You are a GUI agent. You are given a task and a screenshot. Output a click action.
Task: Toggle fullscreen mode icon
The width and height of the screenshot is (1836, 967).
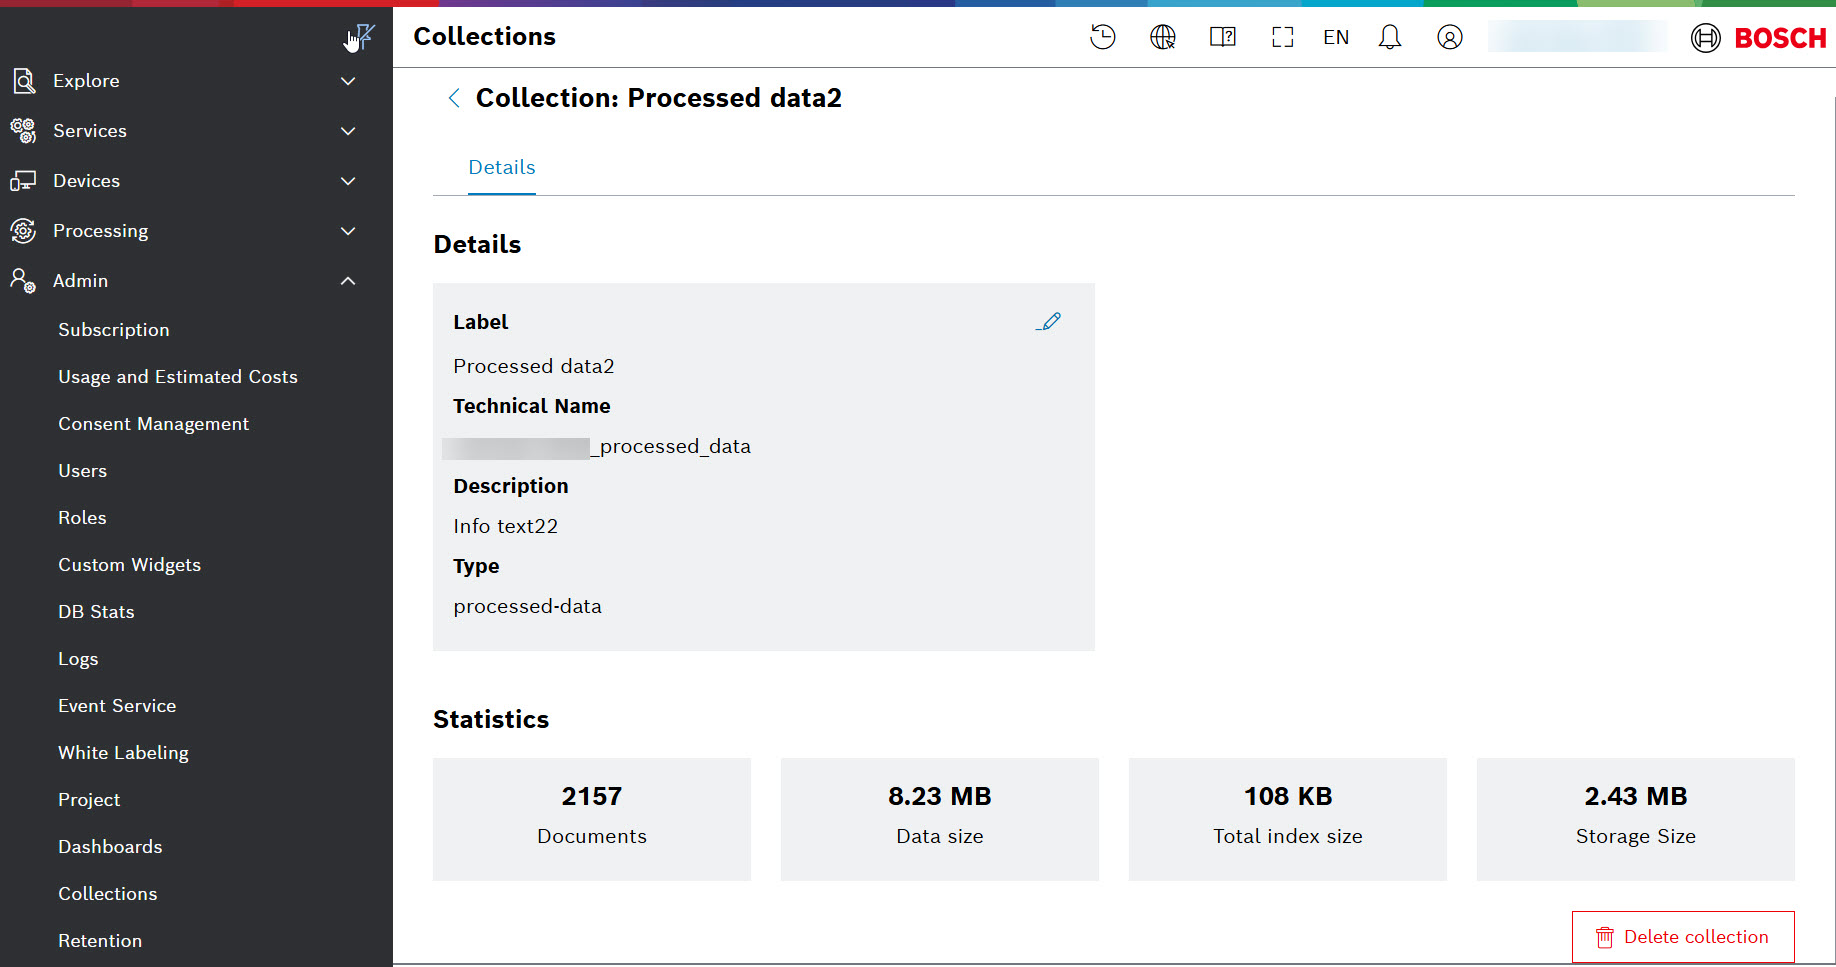coord(1282,37)
